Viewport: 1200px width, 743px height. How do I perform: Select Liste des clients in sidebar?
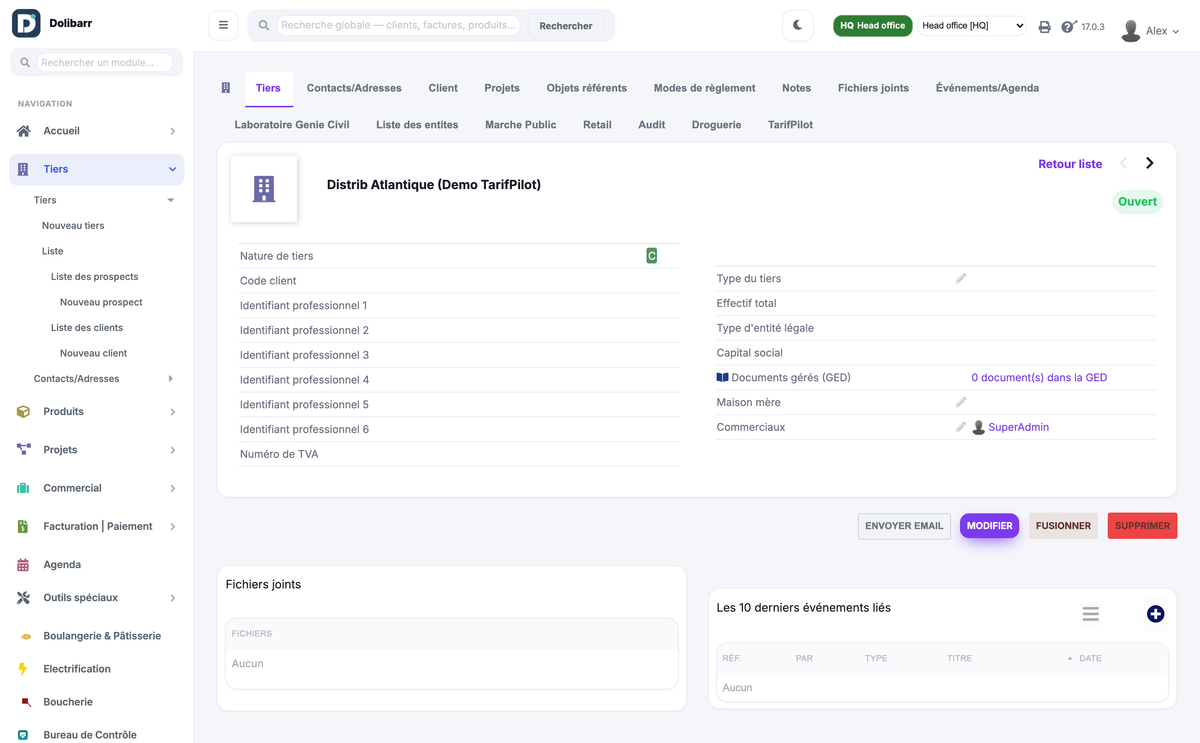(x=87, y=328)
